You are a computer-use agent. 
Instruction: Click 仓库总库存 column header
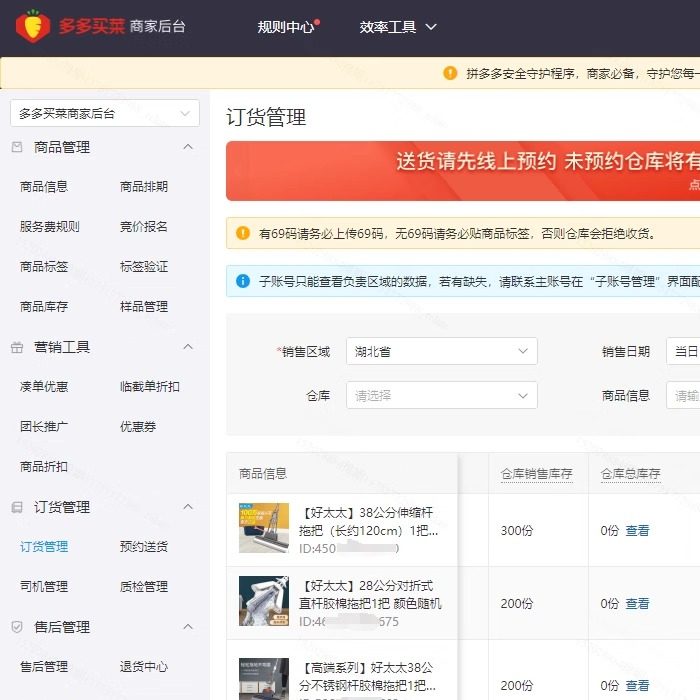(x=631, y=474)
